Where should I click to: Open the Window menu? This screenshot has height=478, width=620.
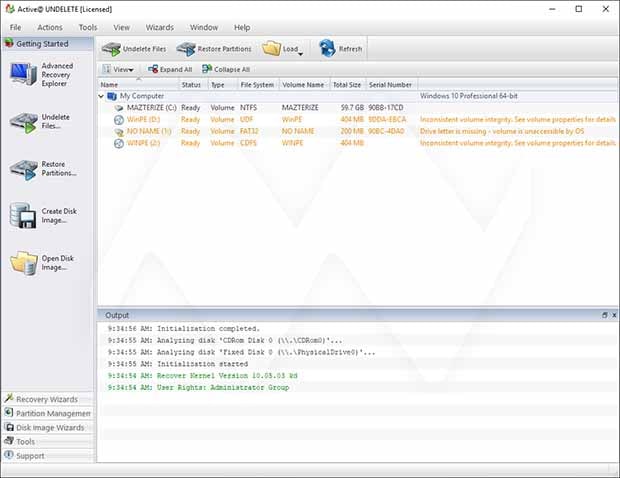tap(204, 27)
